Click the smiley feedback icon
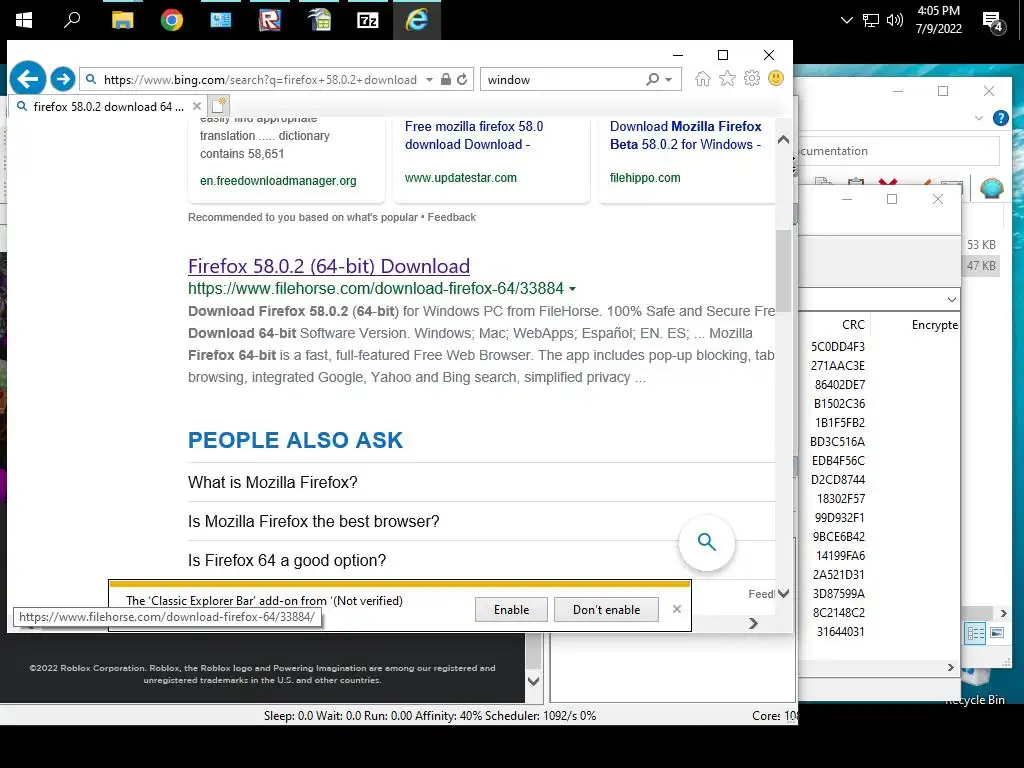Viewport: 1024px width, 768px height. [776, 79]
